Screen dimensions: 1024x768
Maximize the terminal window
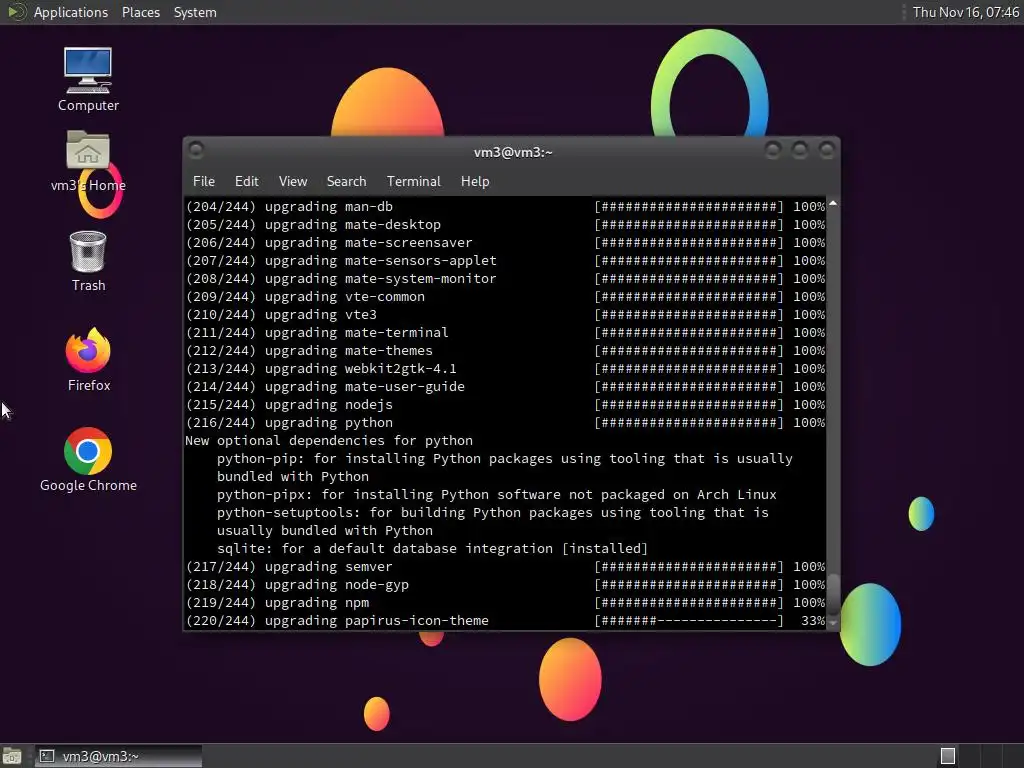tap(799, 151)
